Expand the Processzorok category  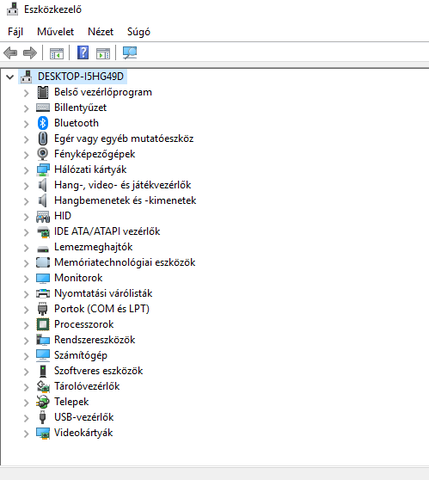point(26,325)
